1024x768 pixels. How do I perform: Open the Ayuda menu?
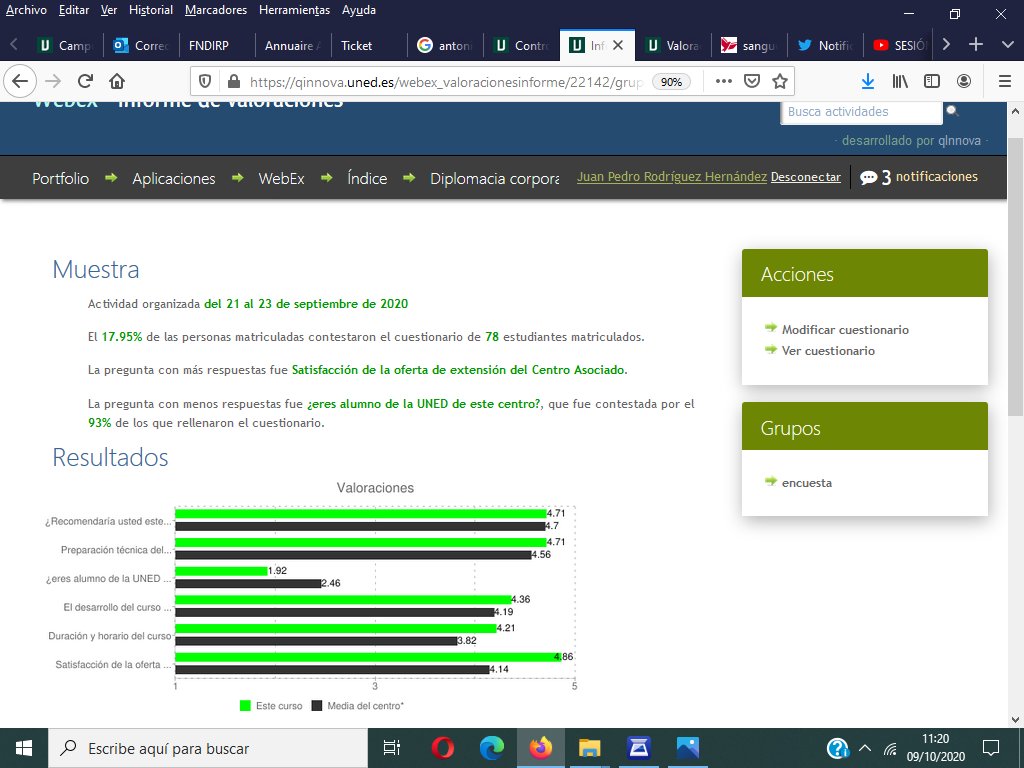tap(359, 10)
